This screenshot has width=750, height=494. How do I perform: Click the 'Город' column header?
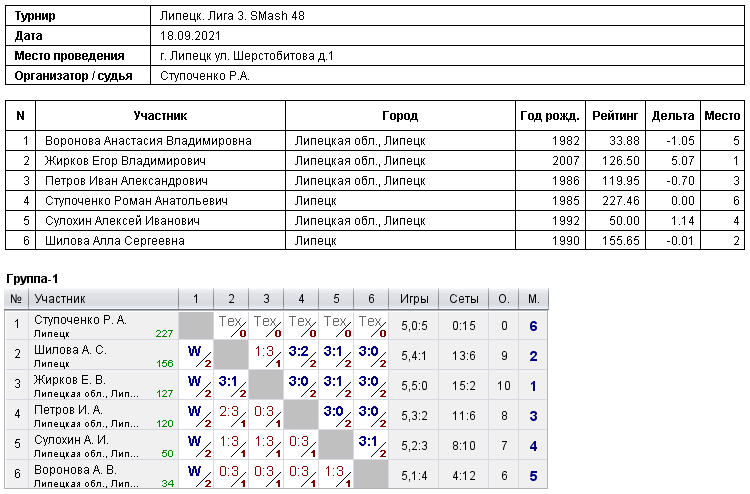click(400, 116)
